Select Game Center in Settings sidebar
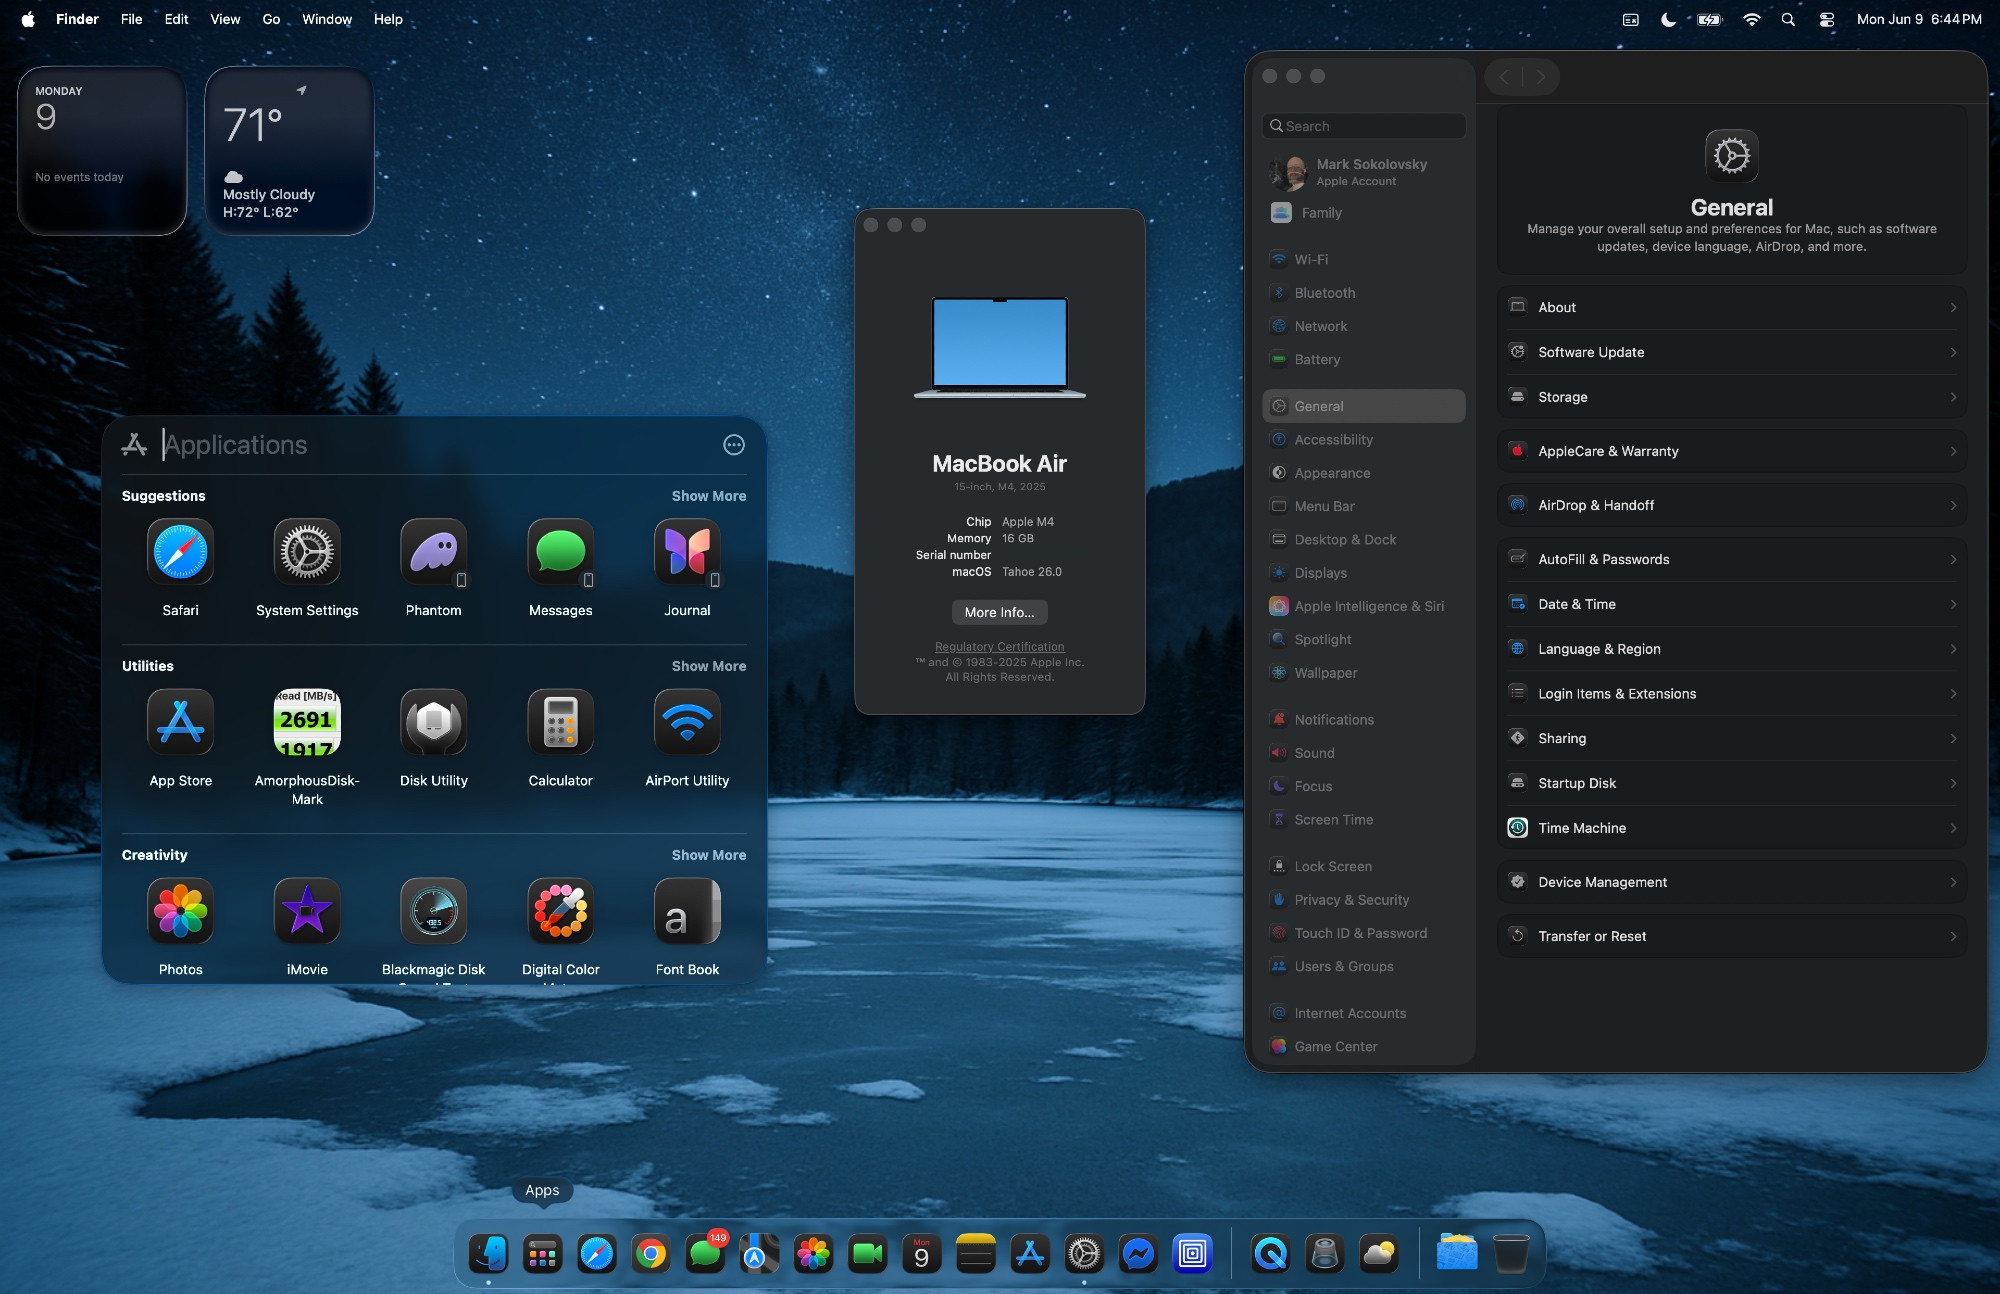 tap(1364, 1046)
